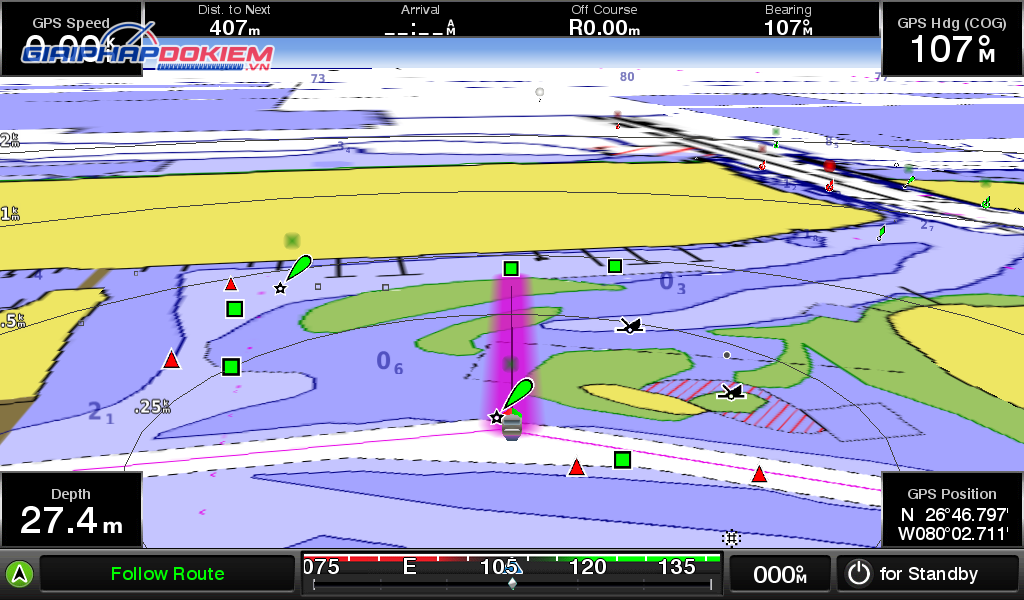This screenshot has width=1024, height=600.
Task: Select the Follow Route button
Action: pyautogui.click(x=167, y=574)
